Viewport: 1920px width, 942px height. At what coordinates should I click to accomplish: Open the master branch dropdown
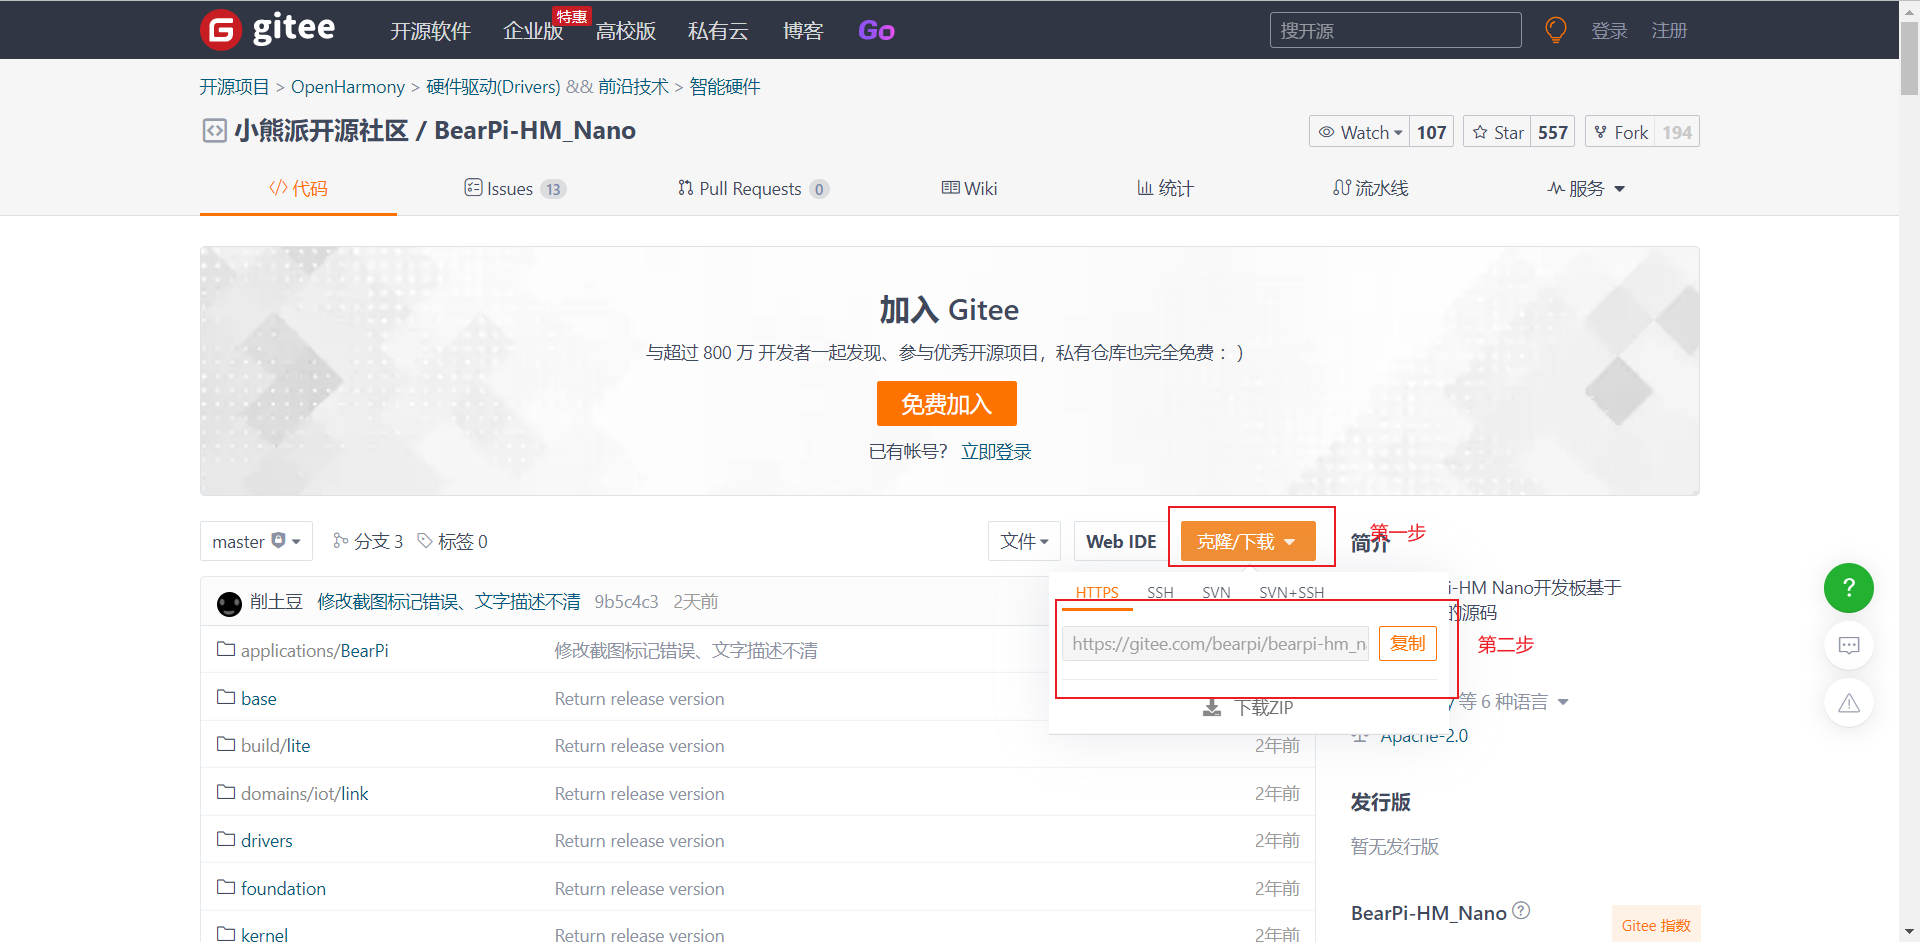coord(256,541)
